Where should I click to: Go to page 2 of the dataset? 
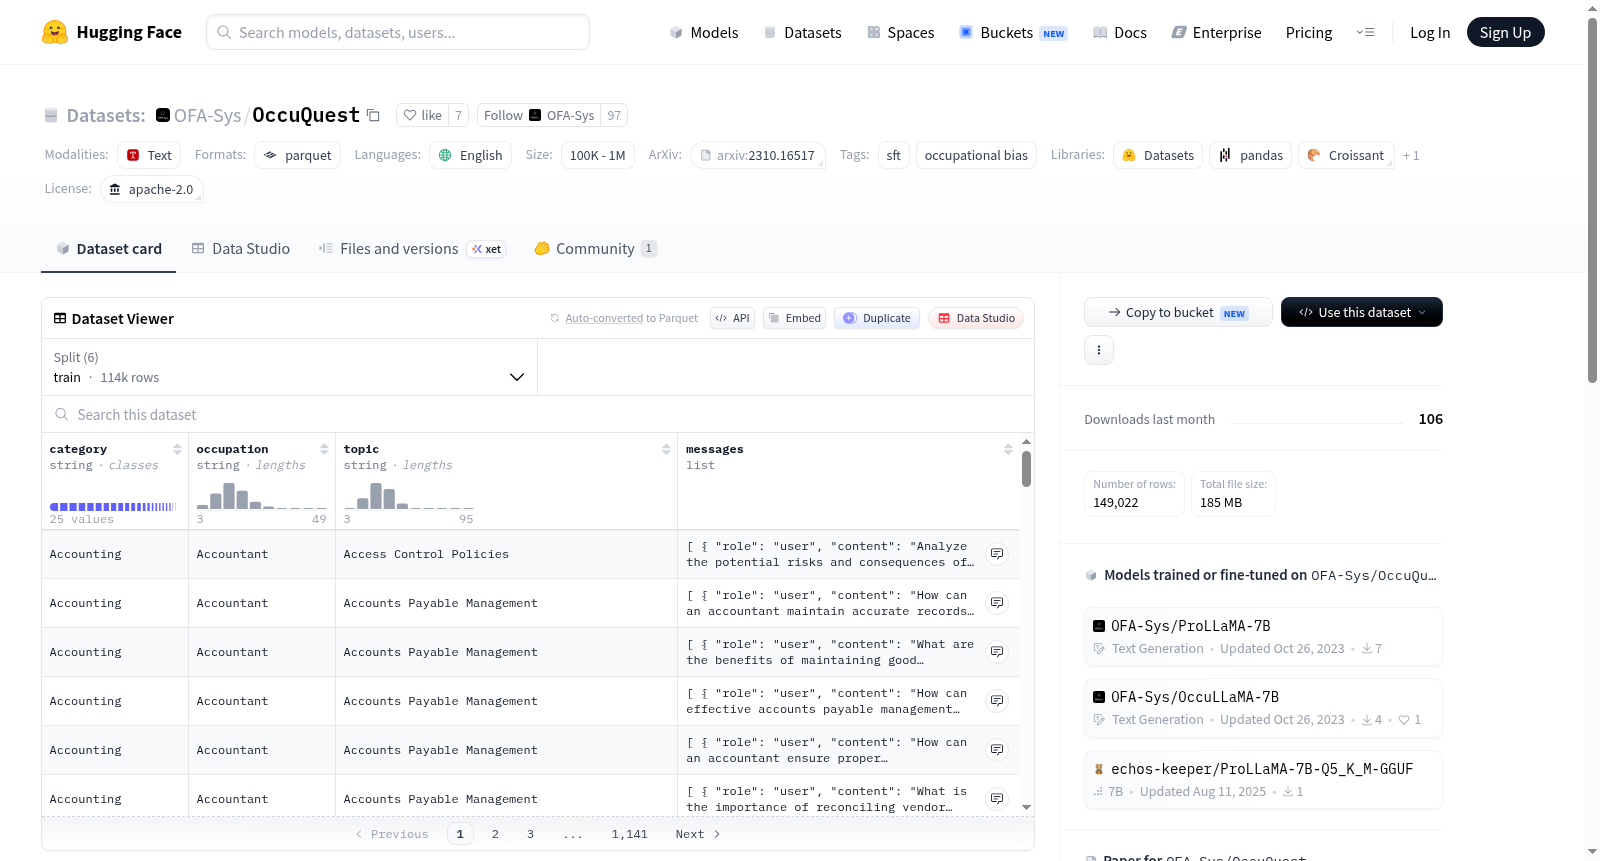(x=495, y=834)
